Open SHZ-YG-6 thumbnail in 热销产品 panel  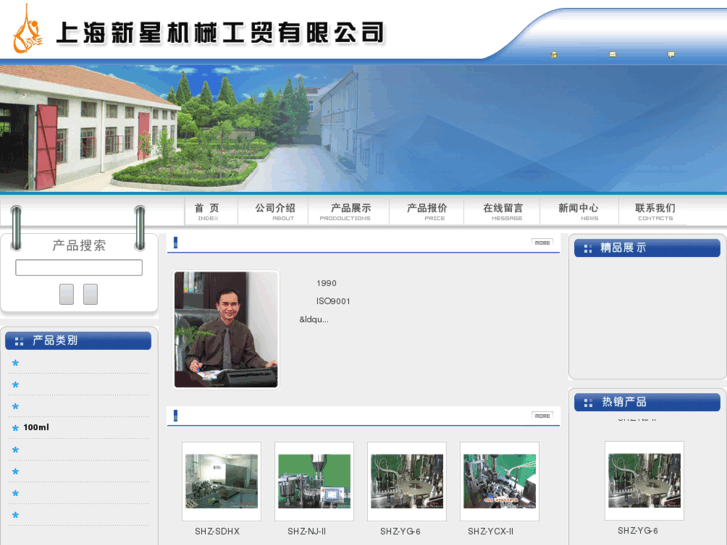(x=644, y=481)
